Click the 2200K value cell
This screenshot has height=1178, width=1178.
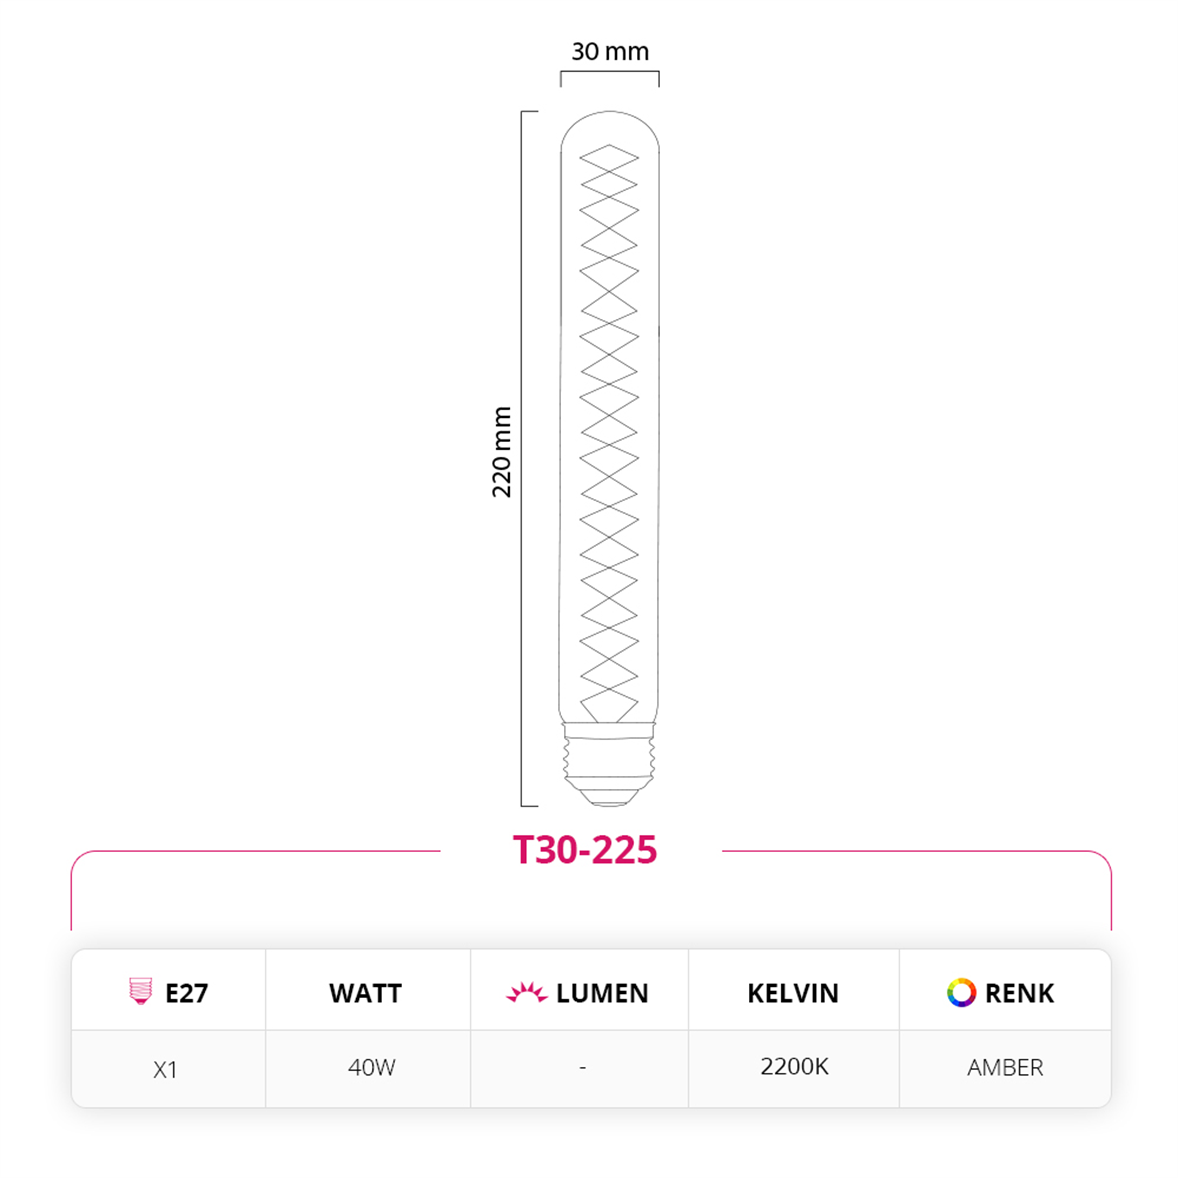[794, 1066]
